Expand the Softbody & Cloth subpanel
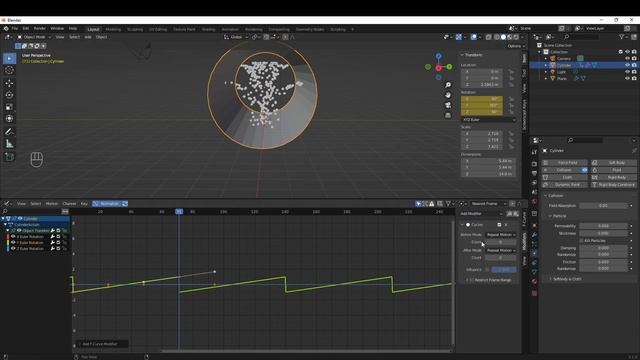 (551, 279)
